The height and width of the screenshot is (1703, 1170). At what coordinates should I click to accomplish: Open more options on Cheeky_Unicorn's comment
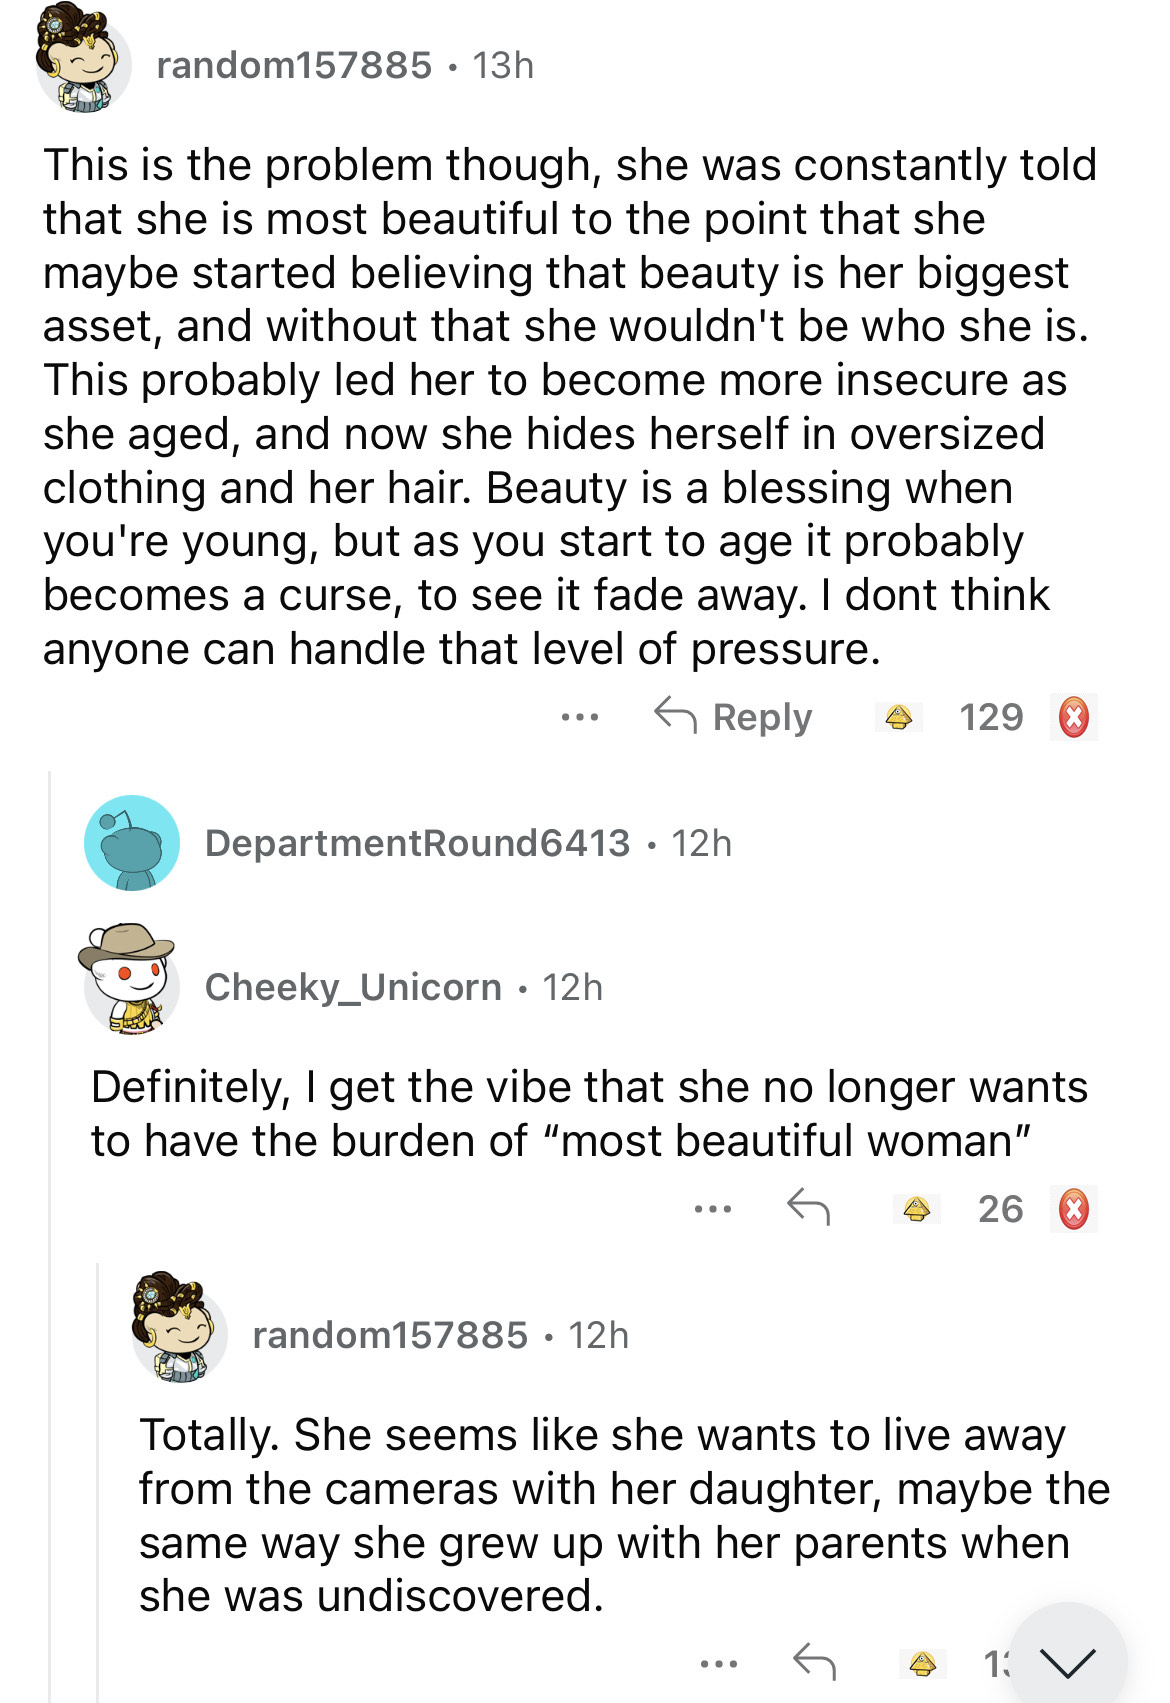(713, 1209)
